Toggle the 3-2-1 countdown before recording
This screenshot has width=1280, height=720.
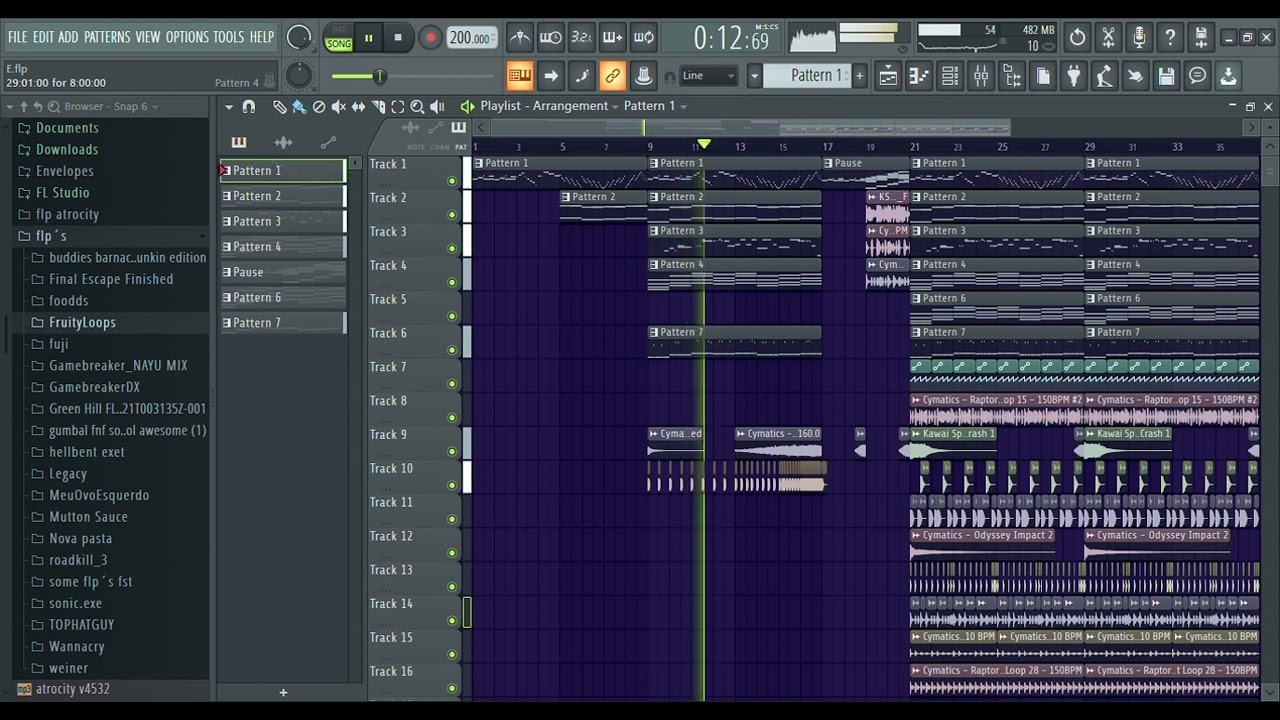coord(581,38)
